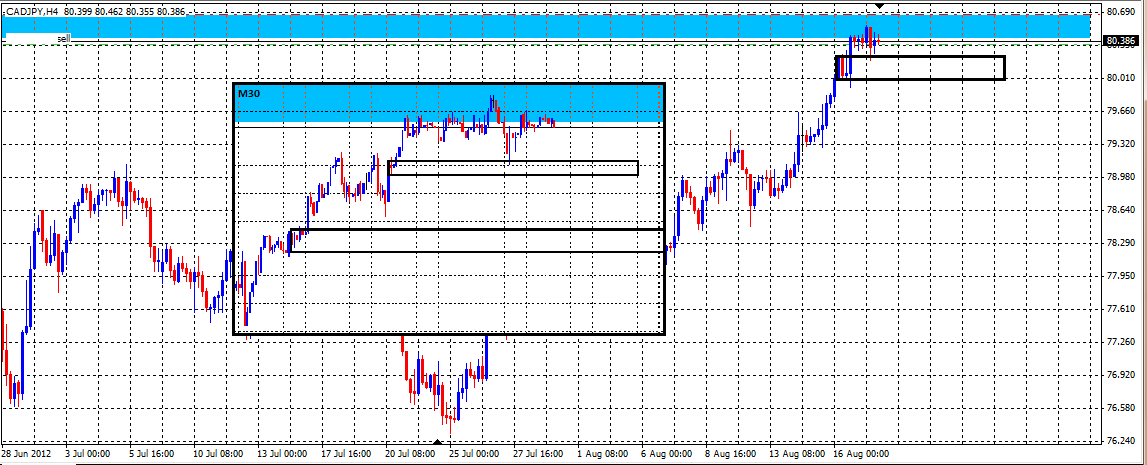Select the 28 Jun 2012 date label

click(27, 454)
